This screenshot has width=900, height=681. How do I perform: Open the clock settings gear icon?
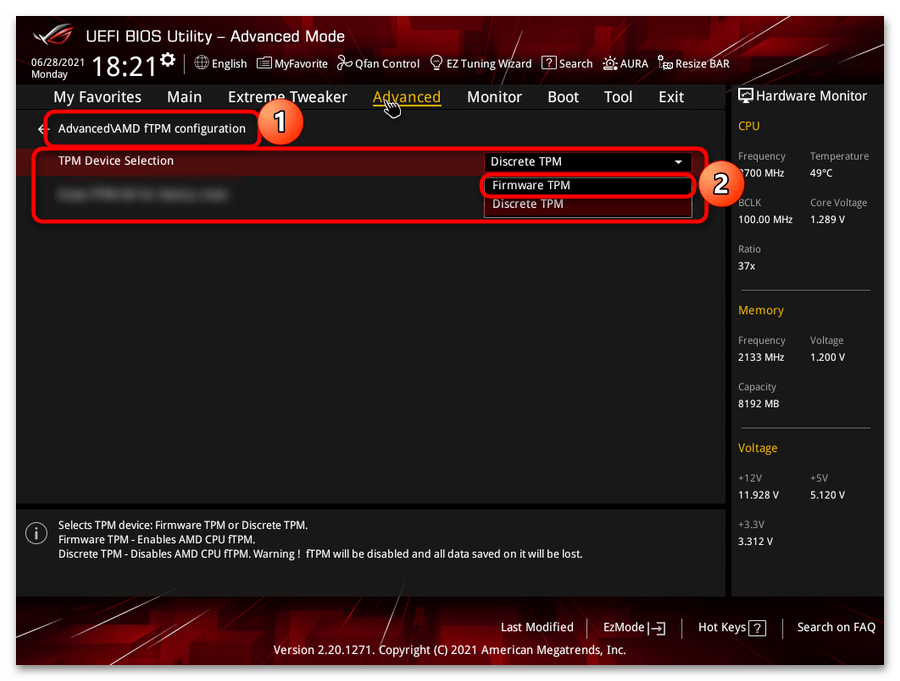click(168, 60)
